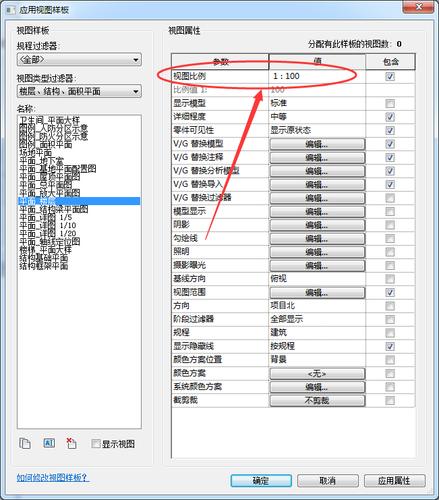Image resolution: width=439 pixels, height=500 pixels.
Task: Click the 编辑 button for V/G 替换注释
Action: coord(317,157)
